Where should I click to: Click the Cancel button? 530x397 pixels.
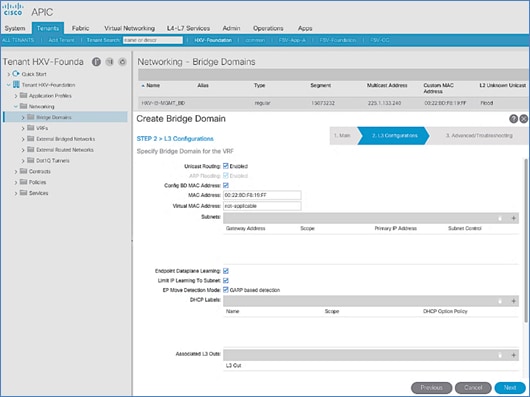click(x=473, y=388)
